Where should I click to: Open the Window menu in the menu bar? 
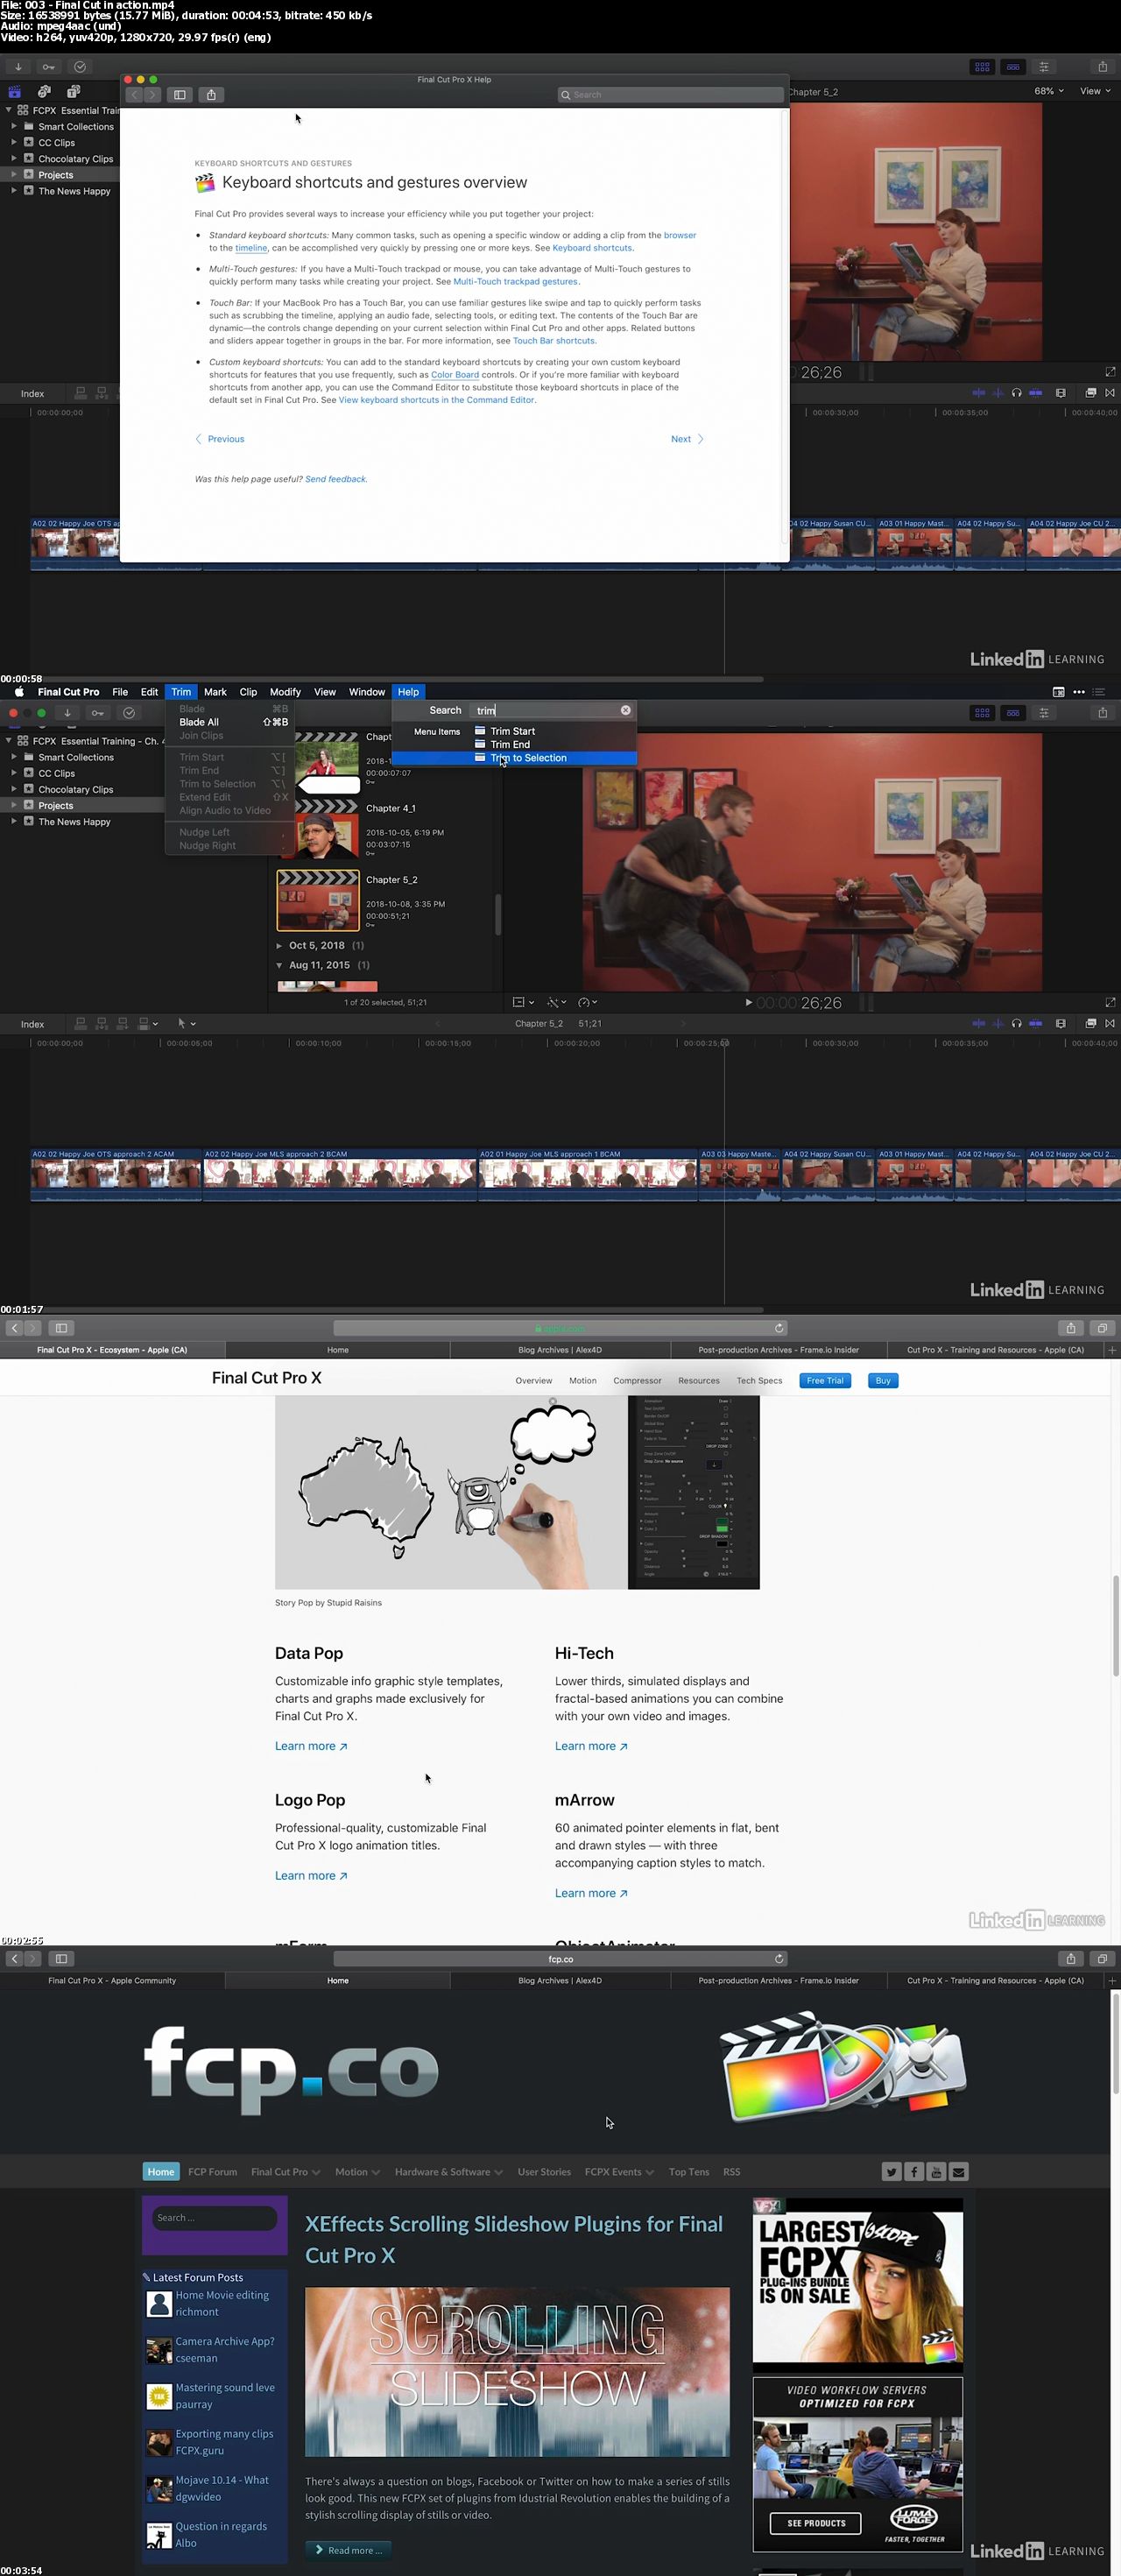(x=367, y=692)
